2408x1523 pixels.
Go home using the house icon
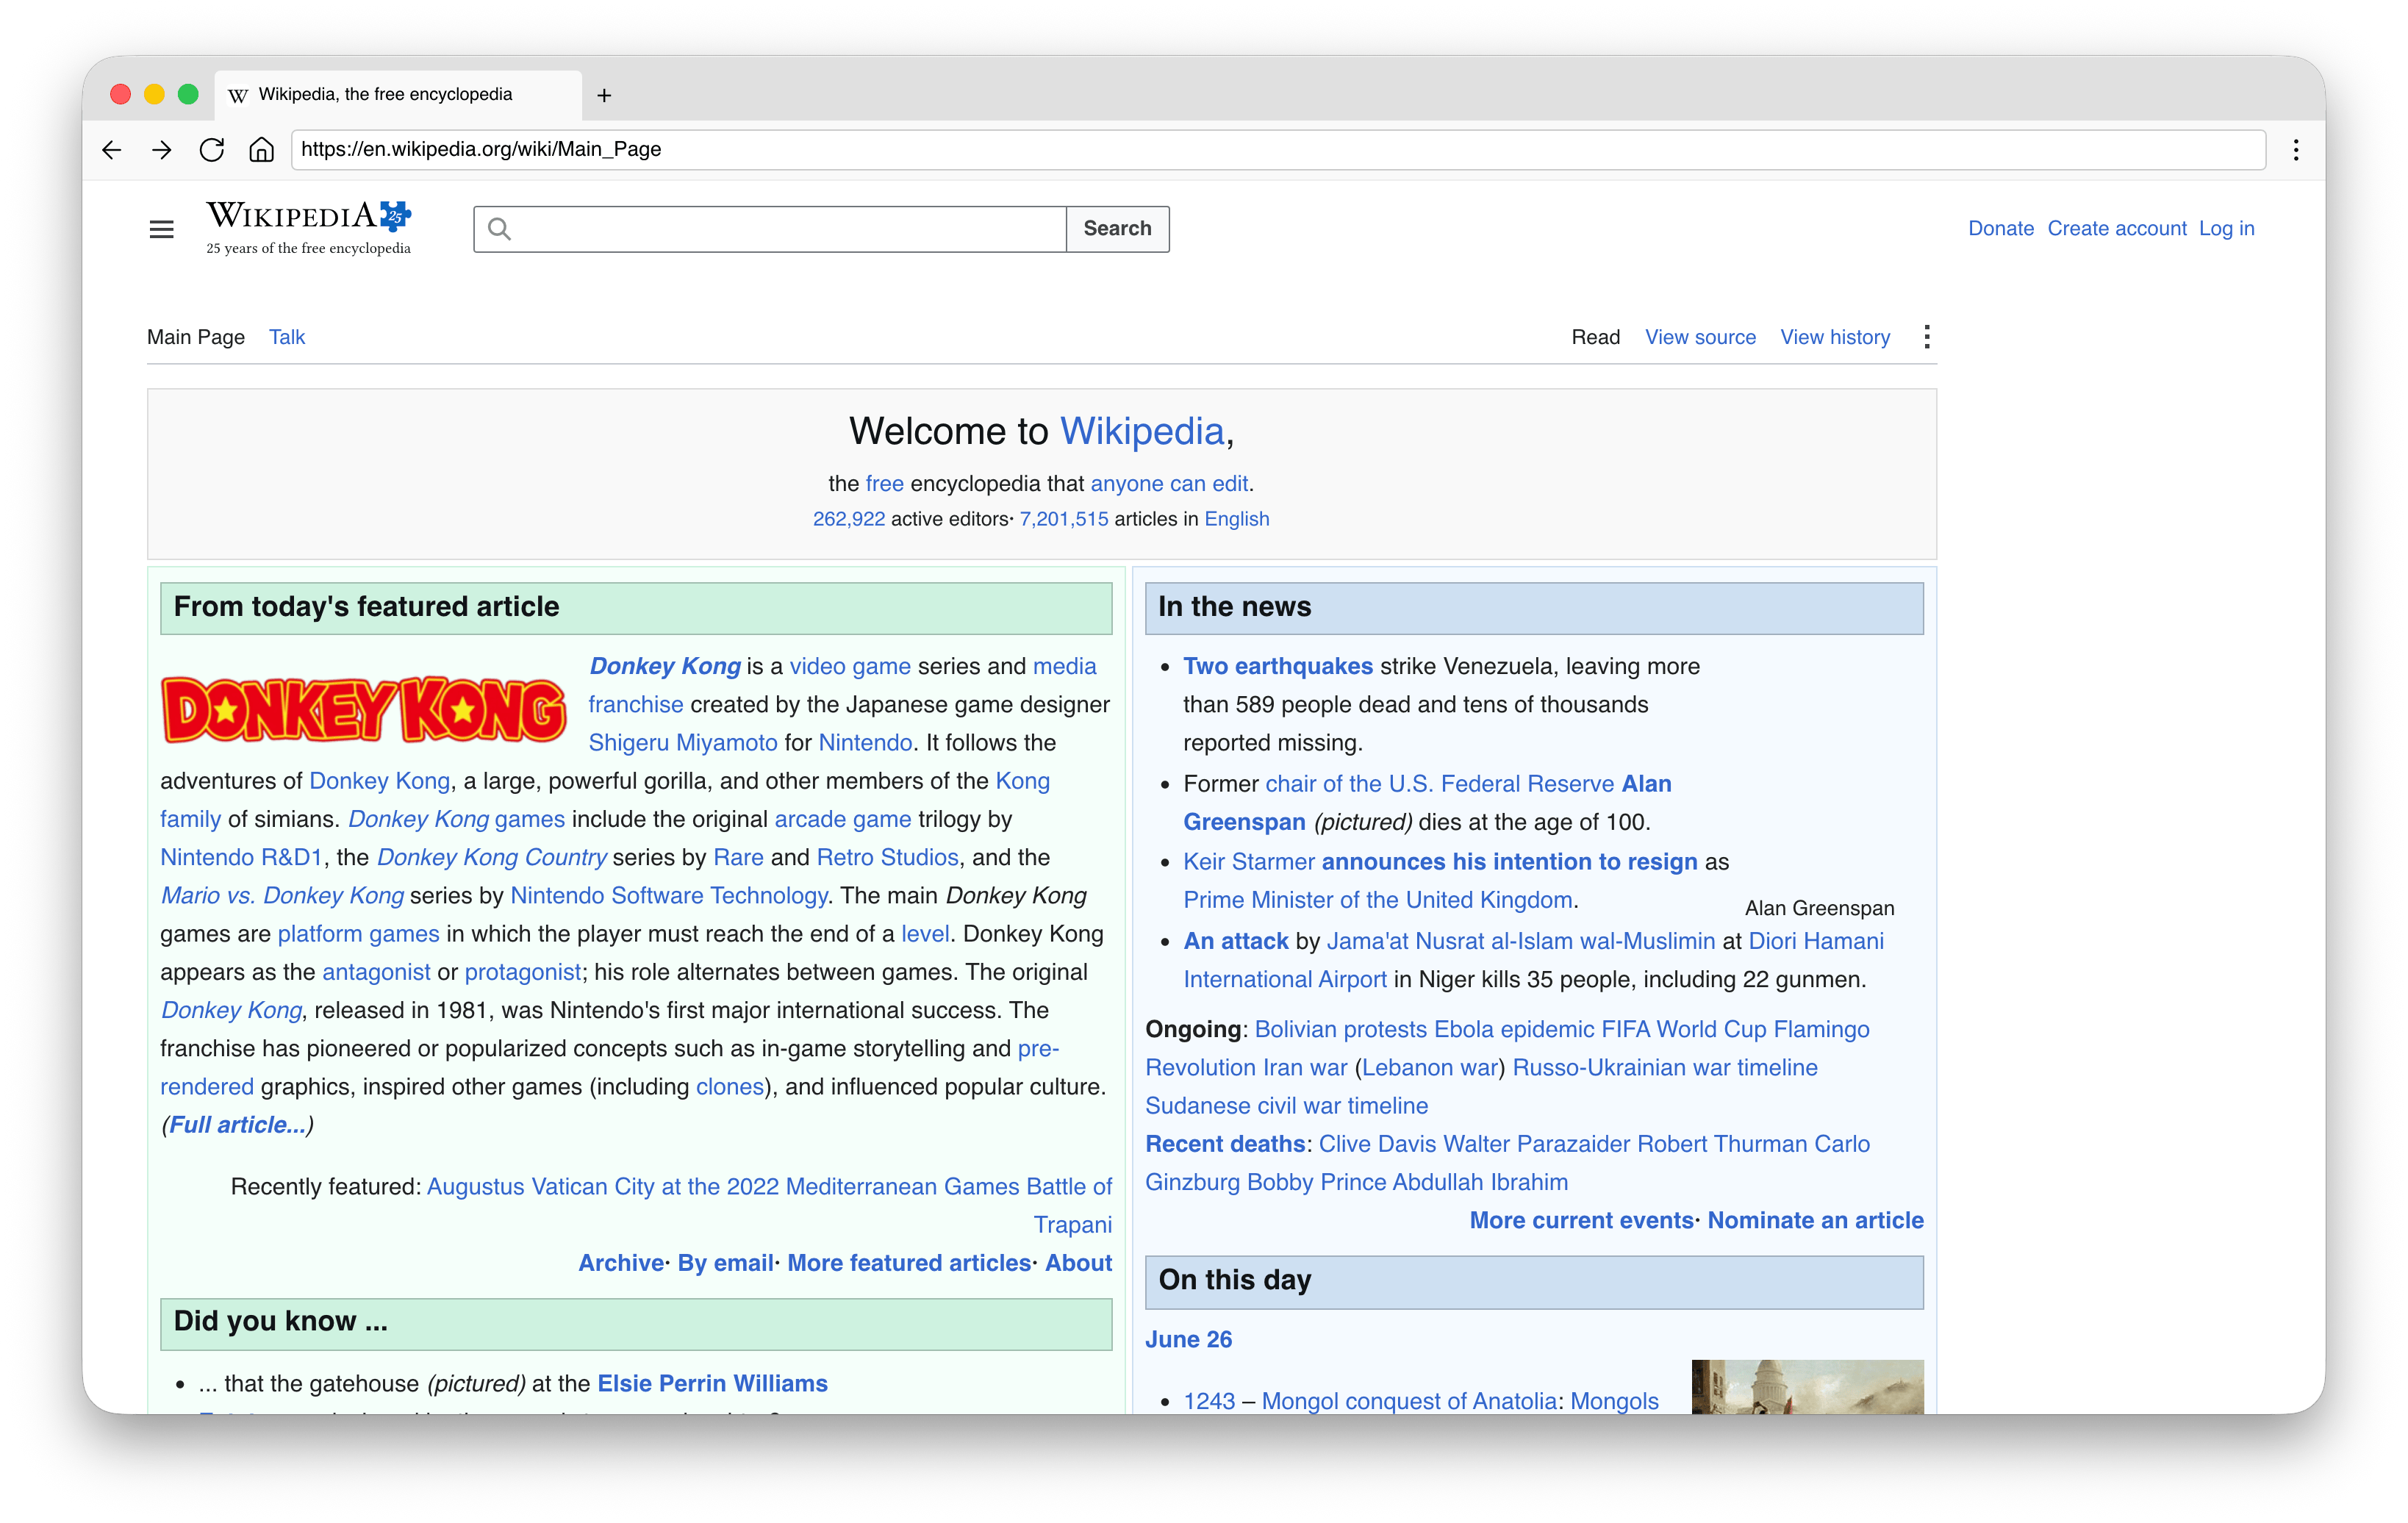tap(261, 150)
